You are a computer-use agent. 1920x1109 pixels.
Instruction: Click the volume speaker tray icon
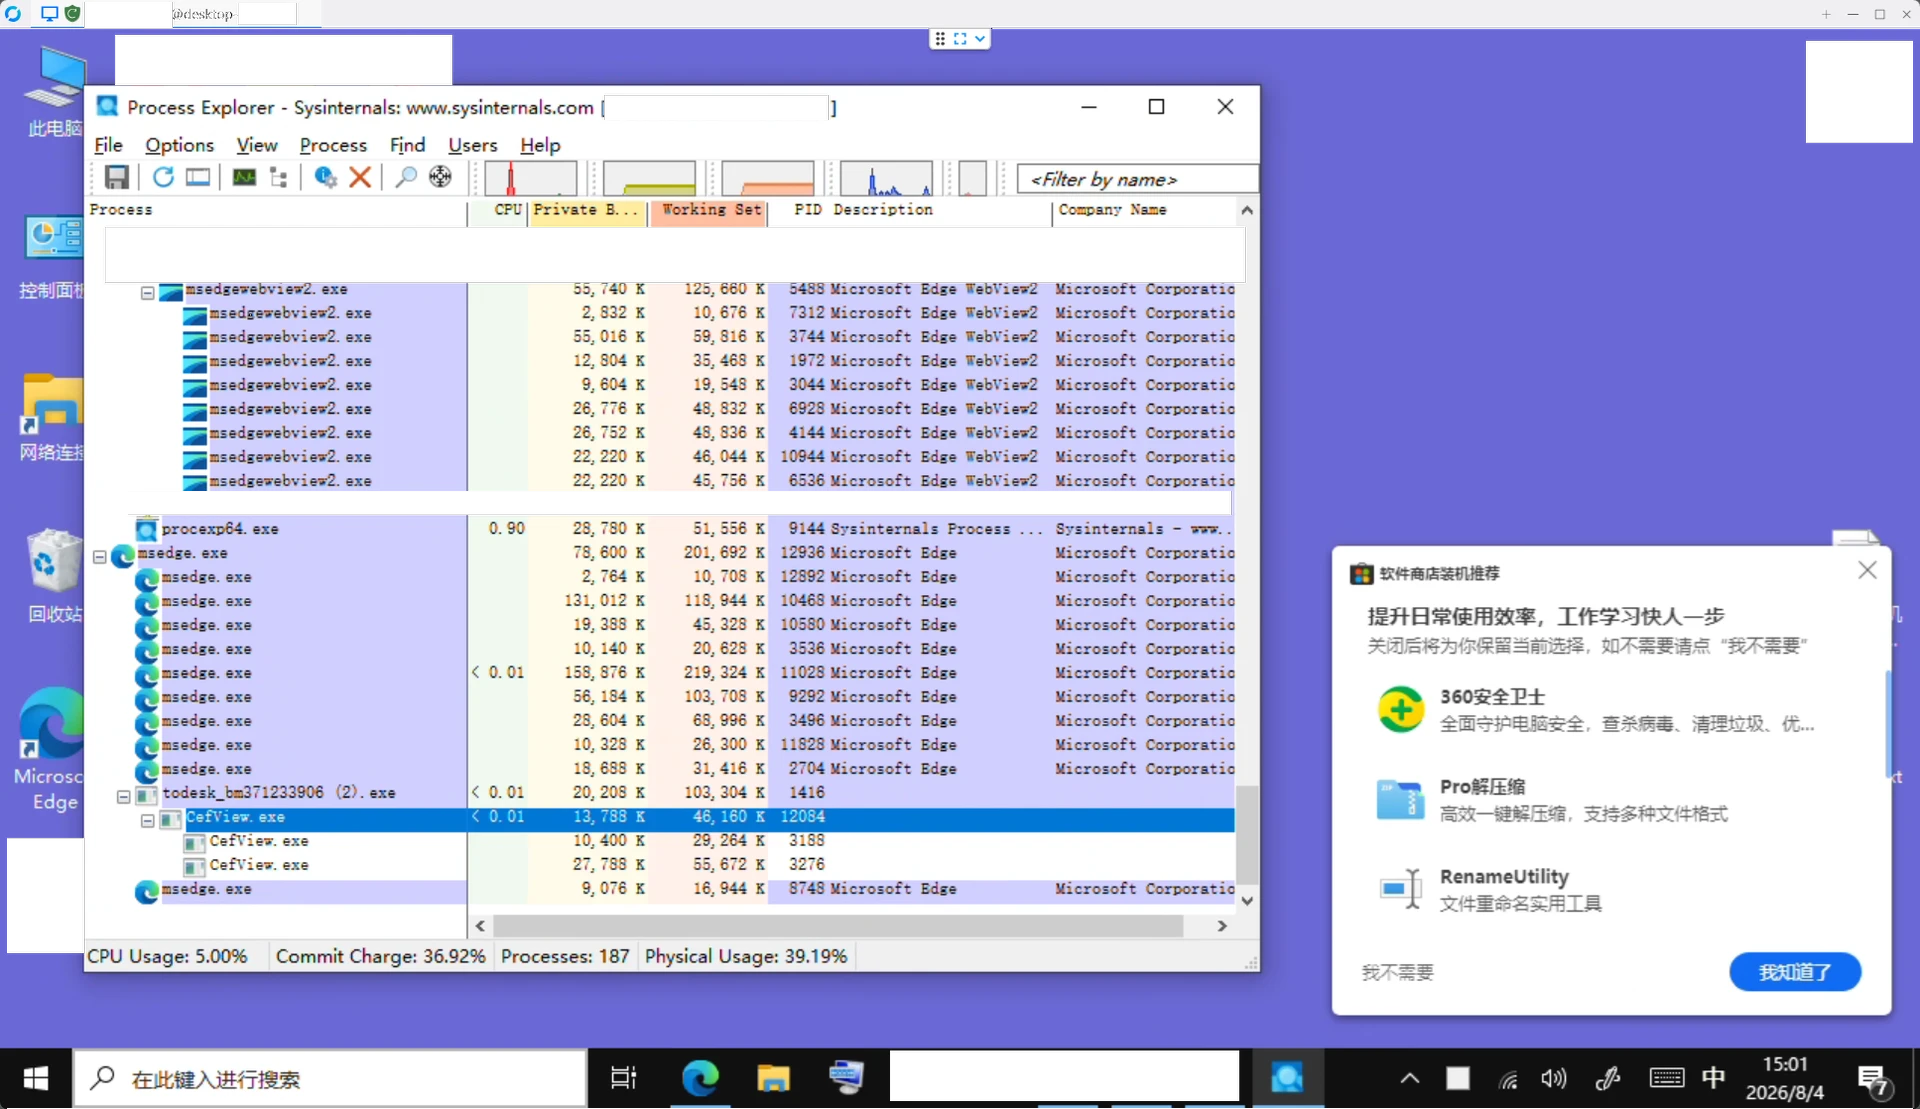[x=1554, y=1078]
